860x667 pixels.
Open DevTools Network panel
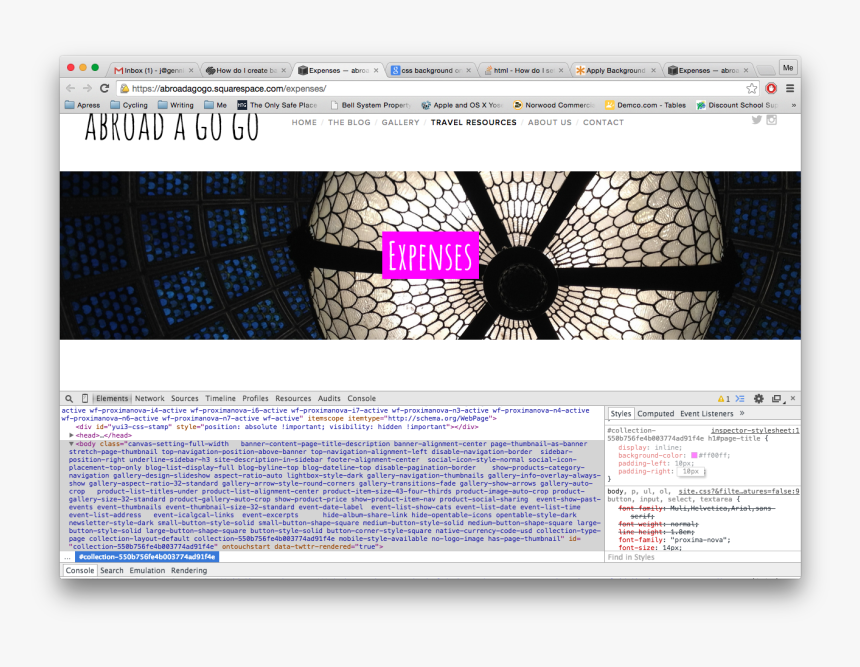[149, 399]
